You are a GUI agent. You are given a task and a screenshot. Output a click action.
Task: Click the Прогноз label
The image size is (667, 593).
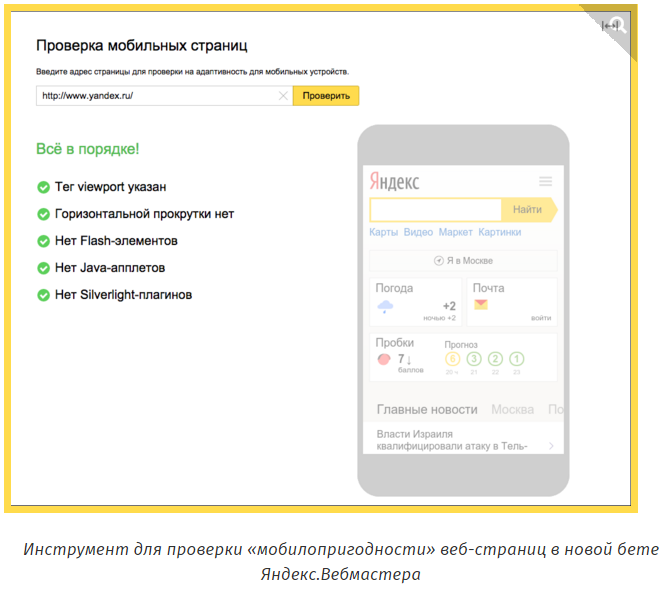461,345
